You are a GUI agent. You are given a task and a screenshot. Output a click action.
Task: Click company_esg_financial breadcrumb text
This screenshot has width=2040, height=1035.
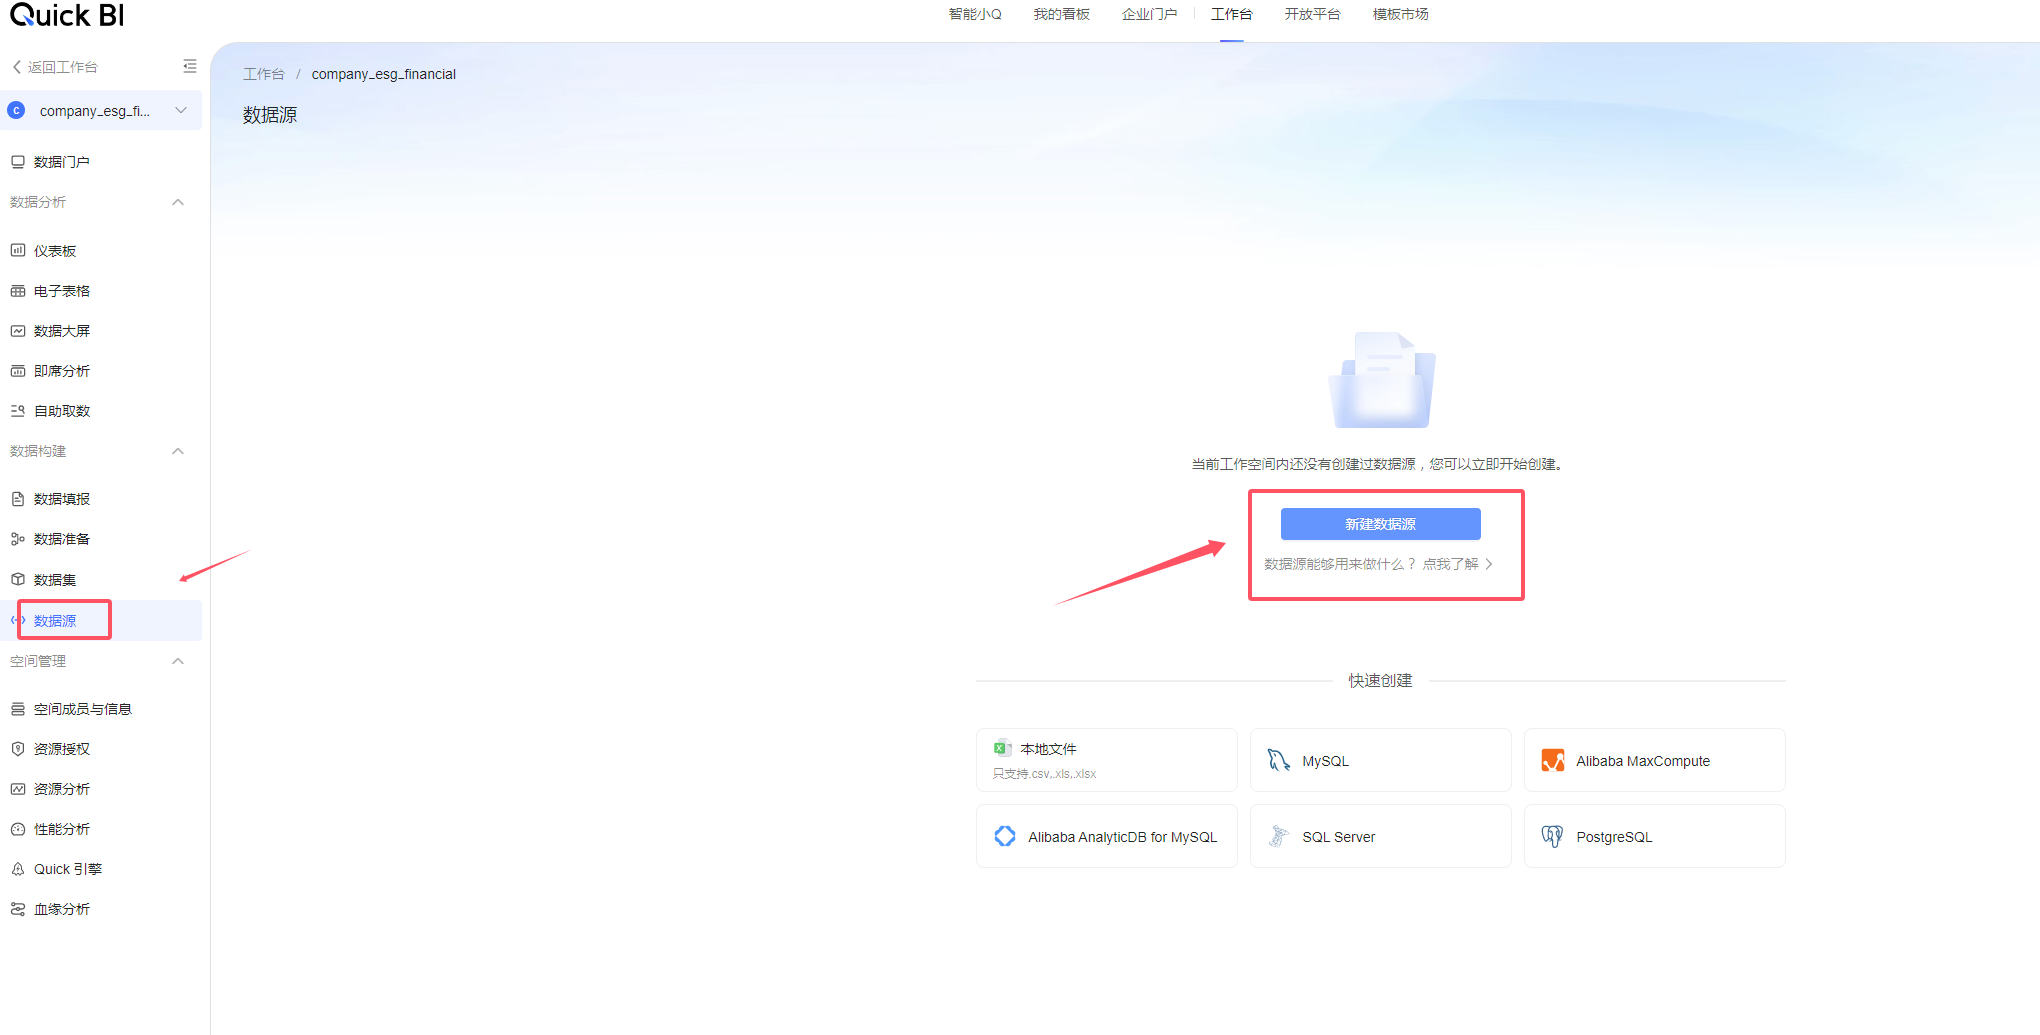click(x=384, y=74)
